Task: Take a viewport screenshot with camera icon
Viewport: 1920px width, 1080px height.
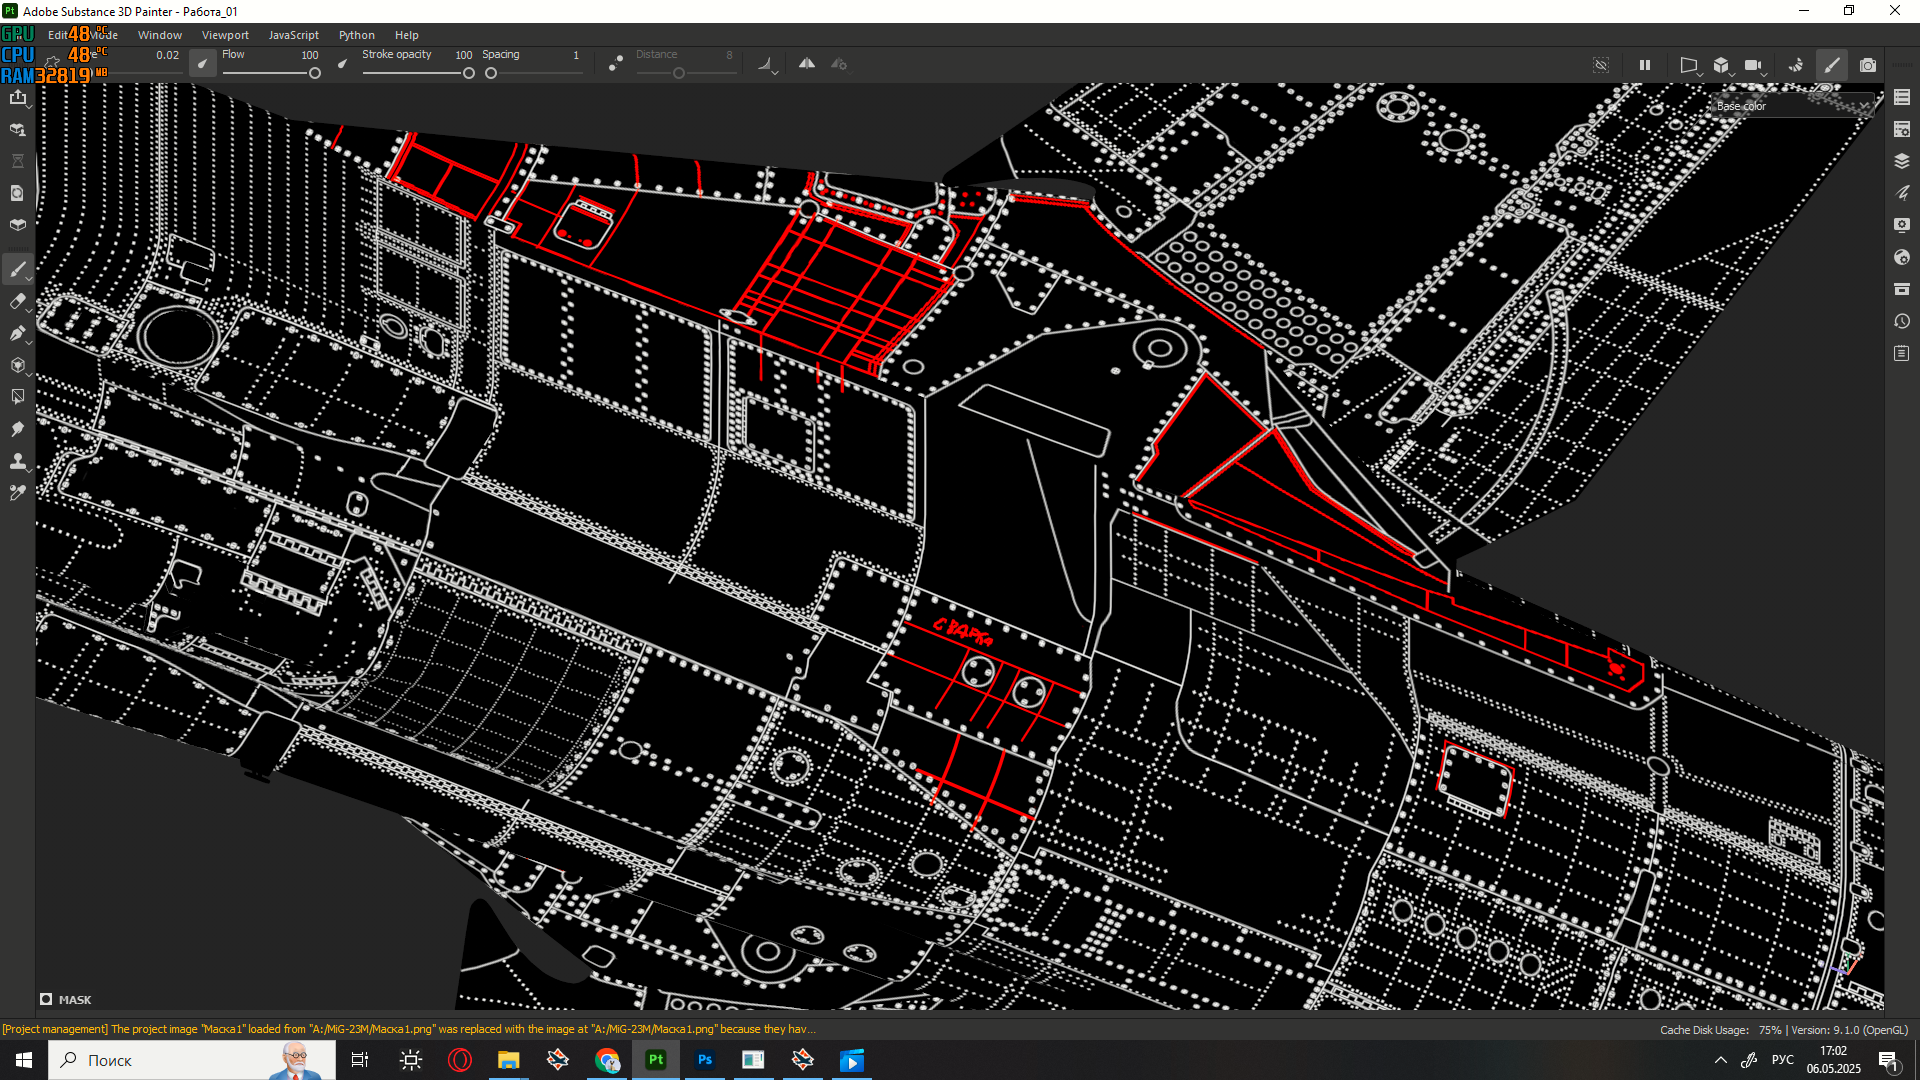Action: 1868,65
